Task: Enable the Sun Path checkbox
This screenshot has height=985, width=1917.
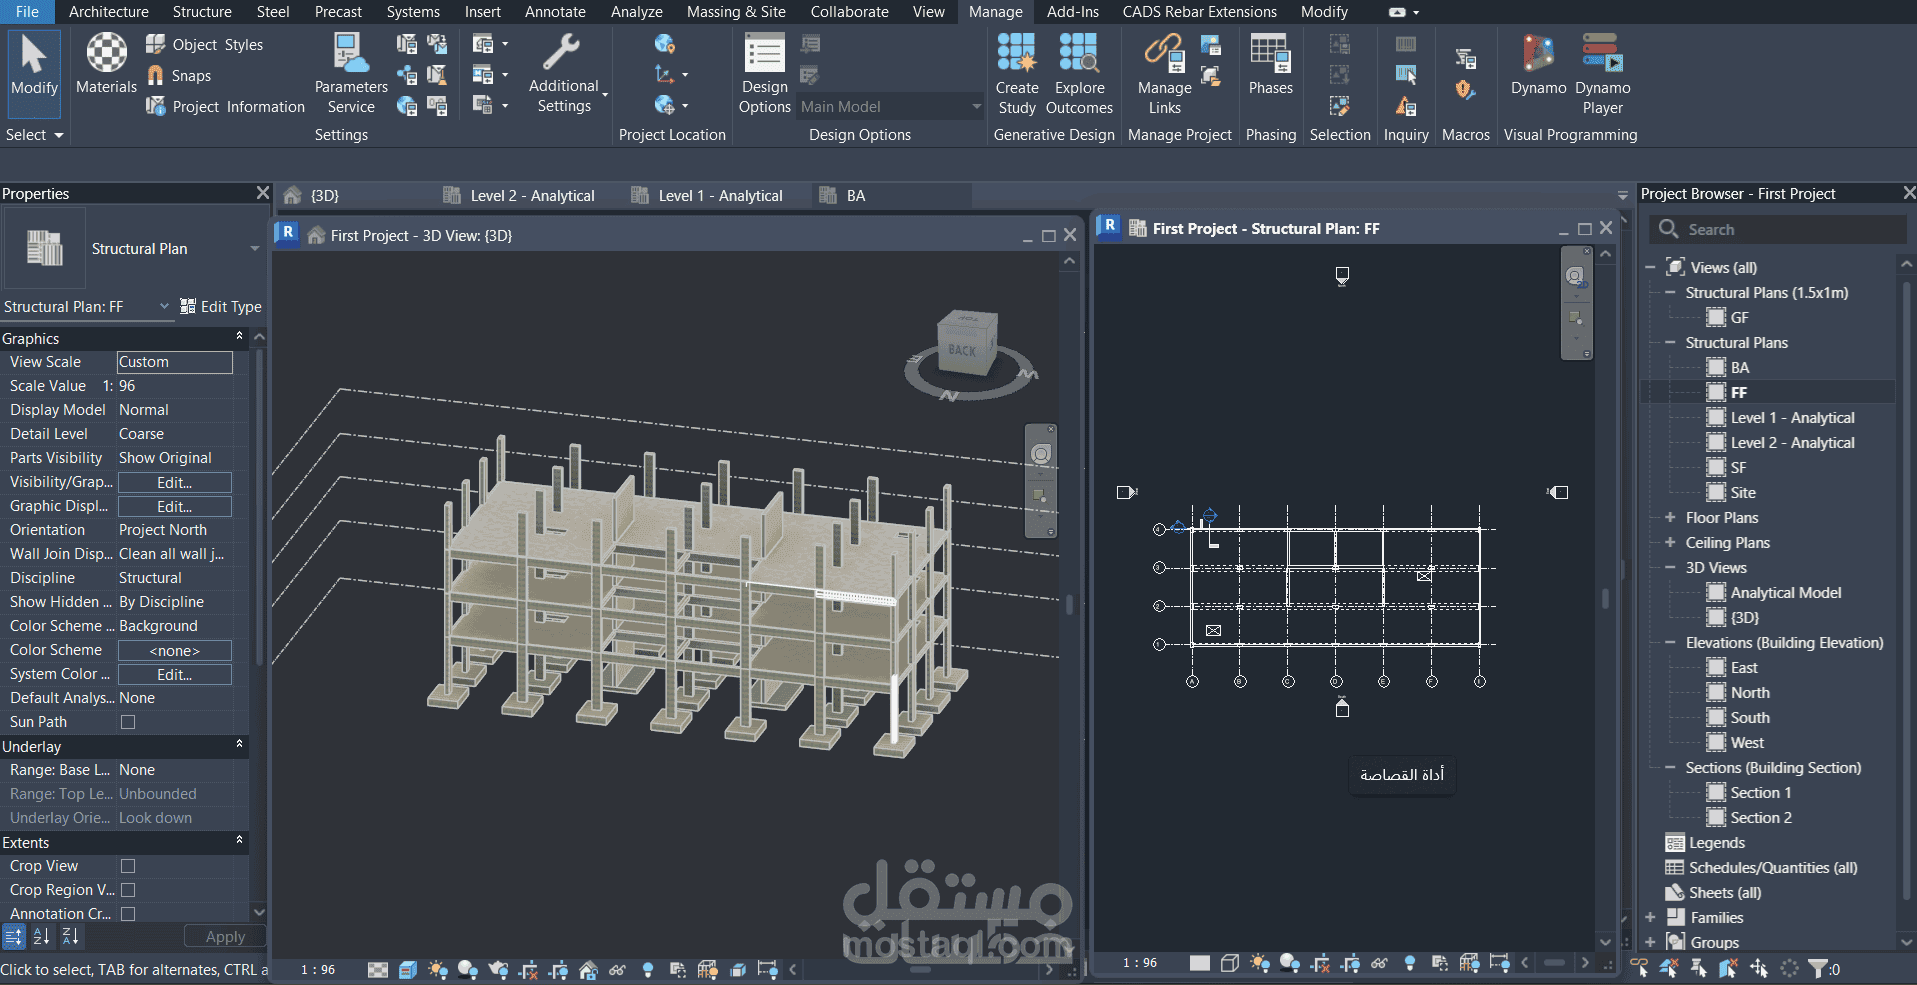Action: coord(128,722)
